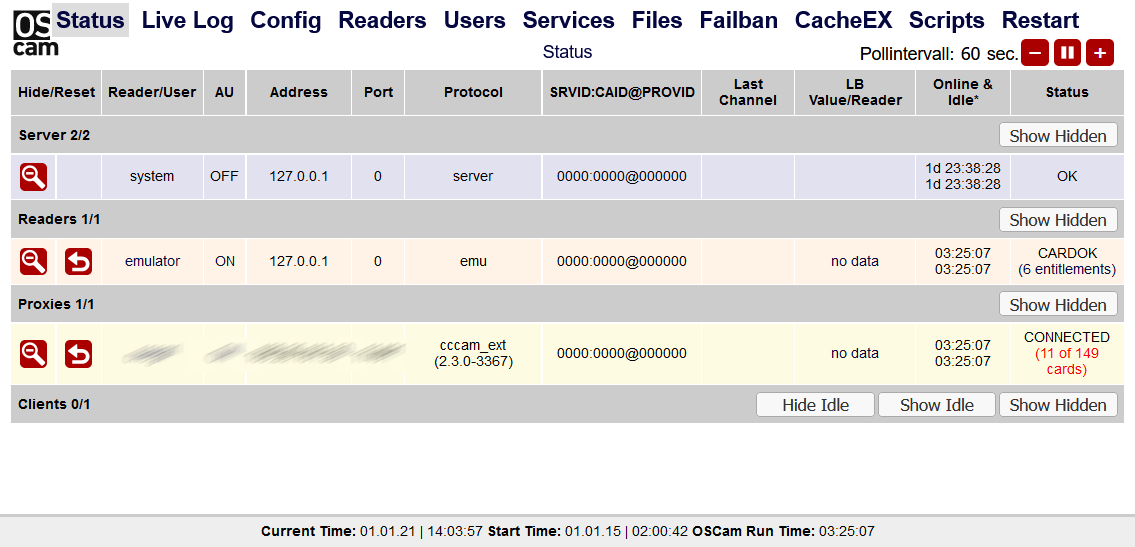Click the 'Server 2/2' section heading
The width and height of the screenshot is (1135, 547).
[x=54, y=135]
